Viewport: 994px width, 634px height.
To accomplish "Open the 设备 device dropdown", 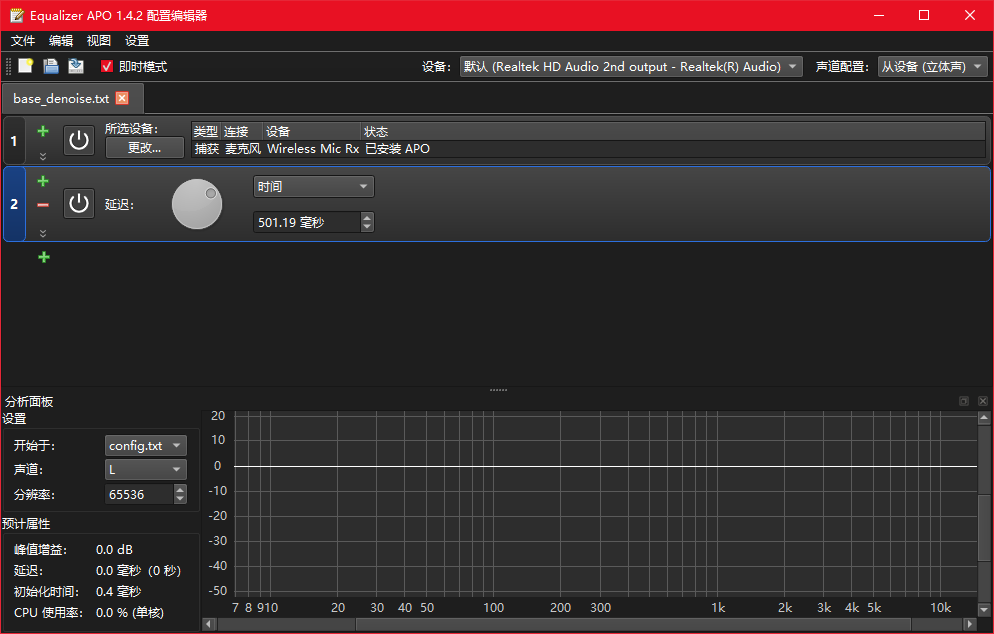I will (x=631, y=67).
